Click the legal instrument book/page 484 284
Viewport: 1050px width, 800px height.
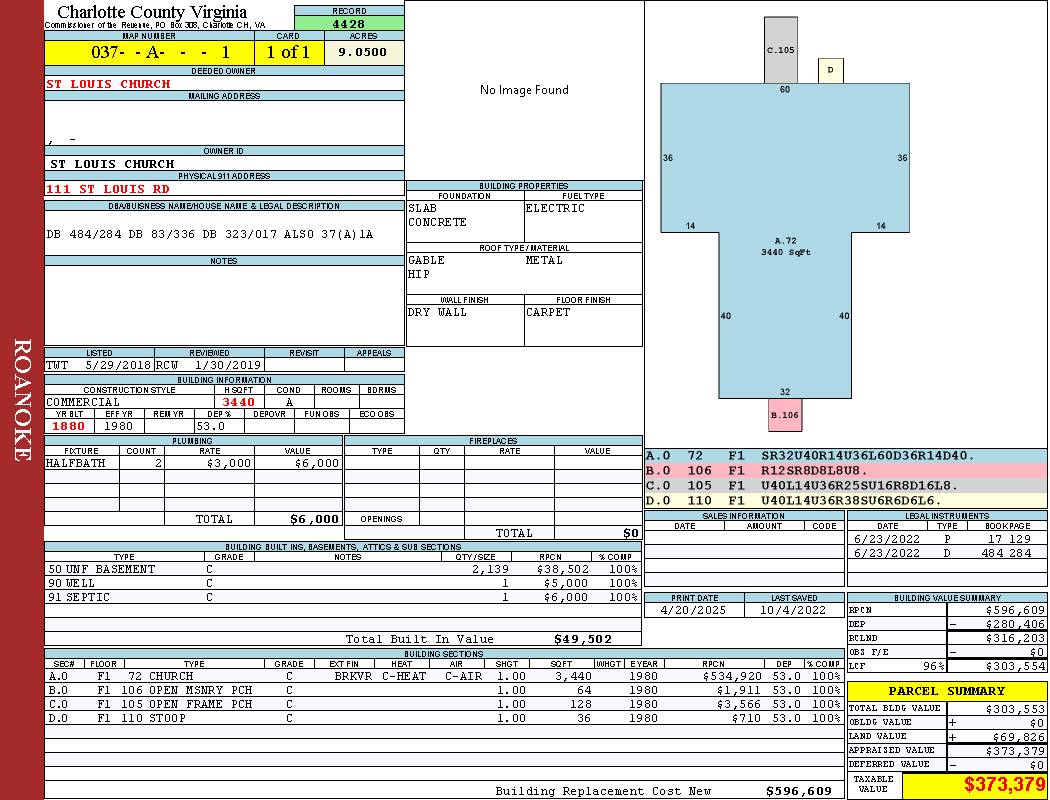tap(1006, 553)
